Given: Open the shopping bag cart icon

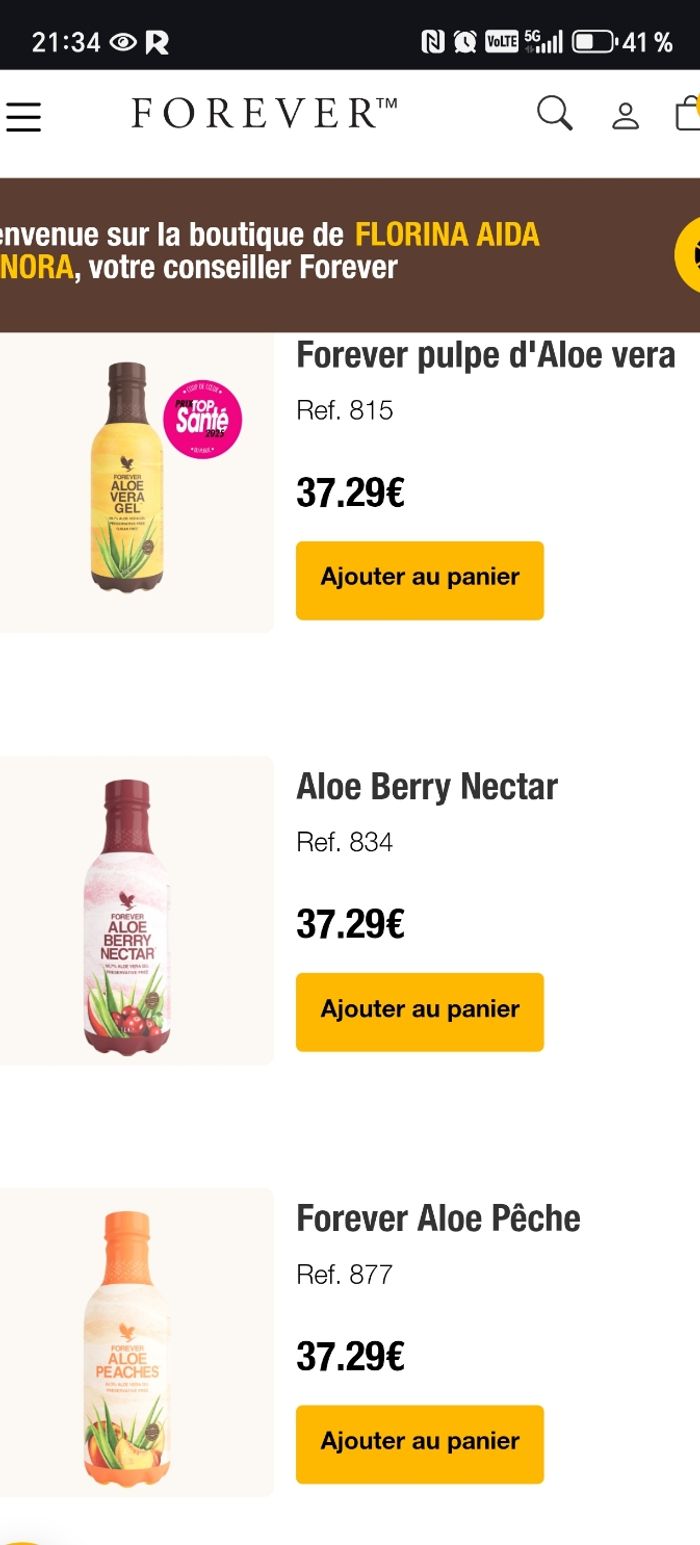Looking at the screenshot, I should pyautogui.click(x=688, y=113).
